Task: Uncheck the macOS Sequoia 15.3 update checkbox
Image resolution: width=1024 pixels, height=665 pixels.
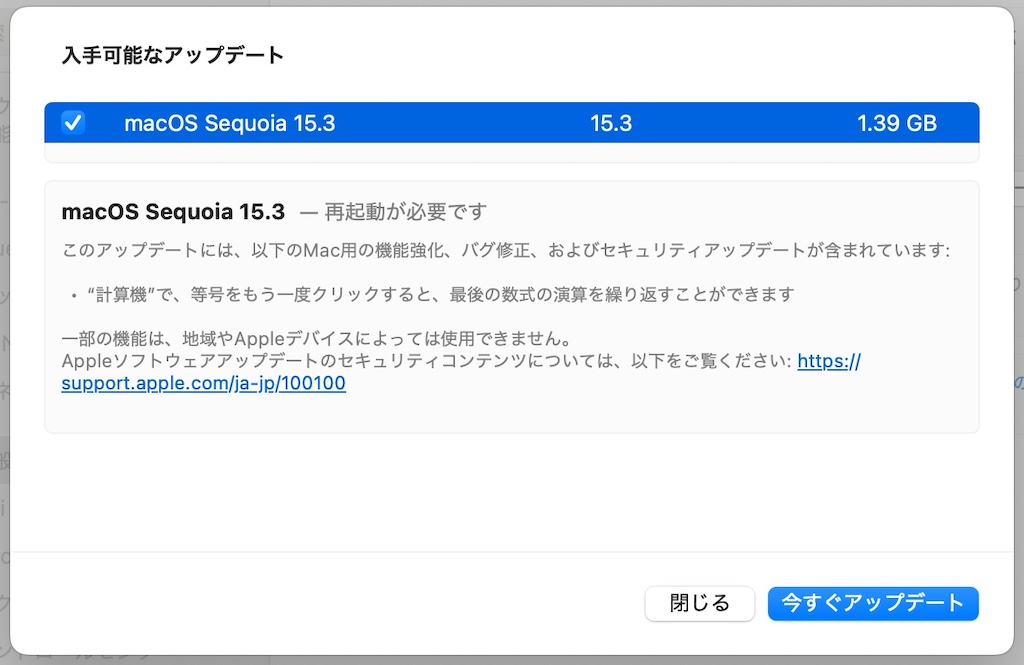Action: 72,122
